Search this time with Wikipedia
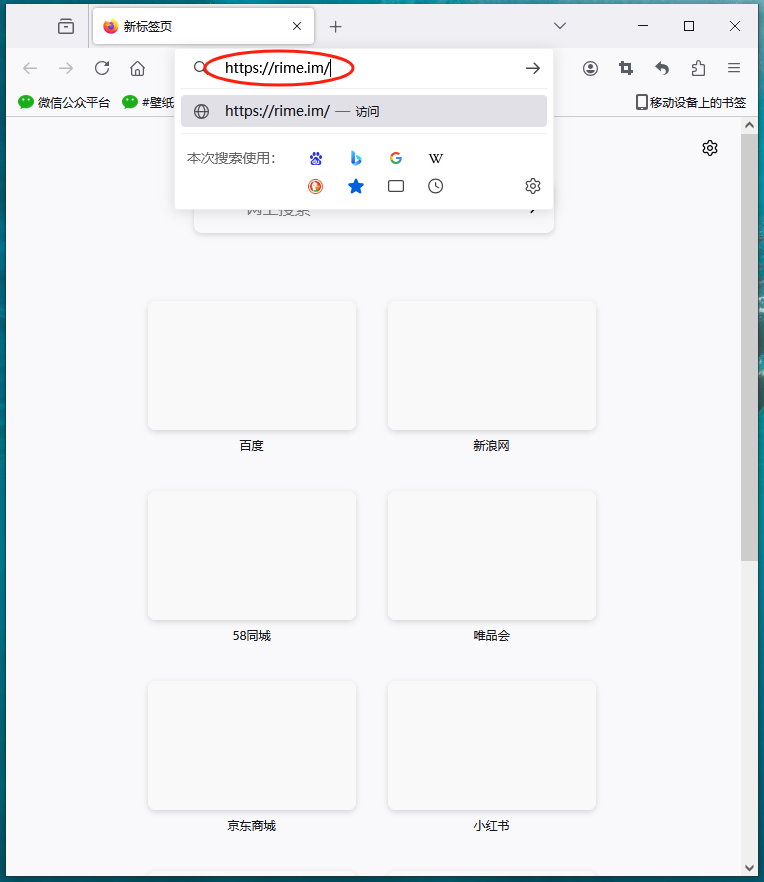Viewport: 764px width, 882px height. click(x=435, y=159)
